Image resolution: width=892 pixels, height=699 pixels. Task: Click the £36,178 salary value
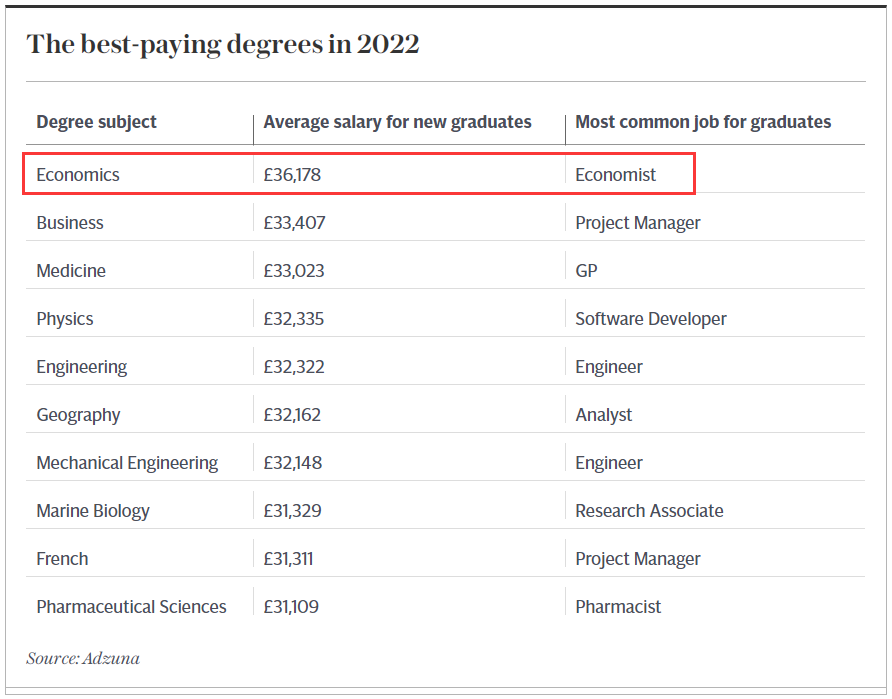tap(292, 175)
